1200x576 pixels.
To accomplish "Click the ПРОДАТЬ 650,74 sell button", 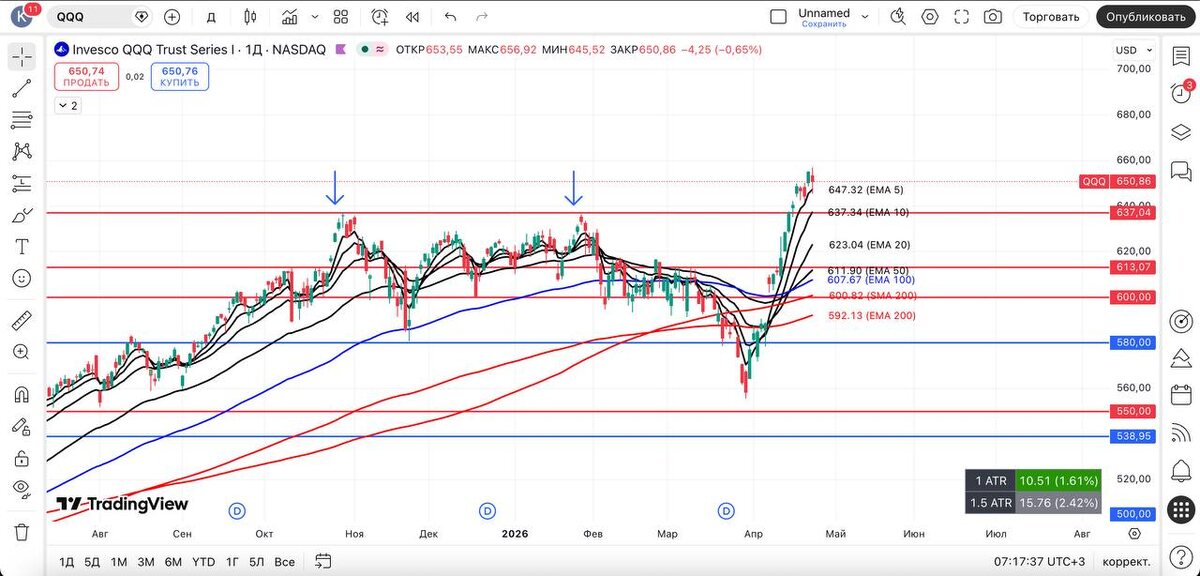I will (86, 77).
